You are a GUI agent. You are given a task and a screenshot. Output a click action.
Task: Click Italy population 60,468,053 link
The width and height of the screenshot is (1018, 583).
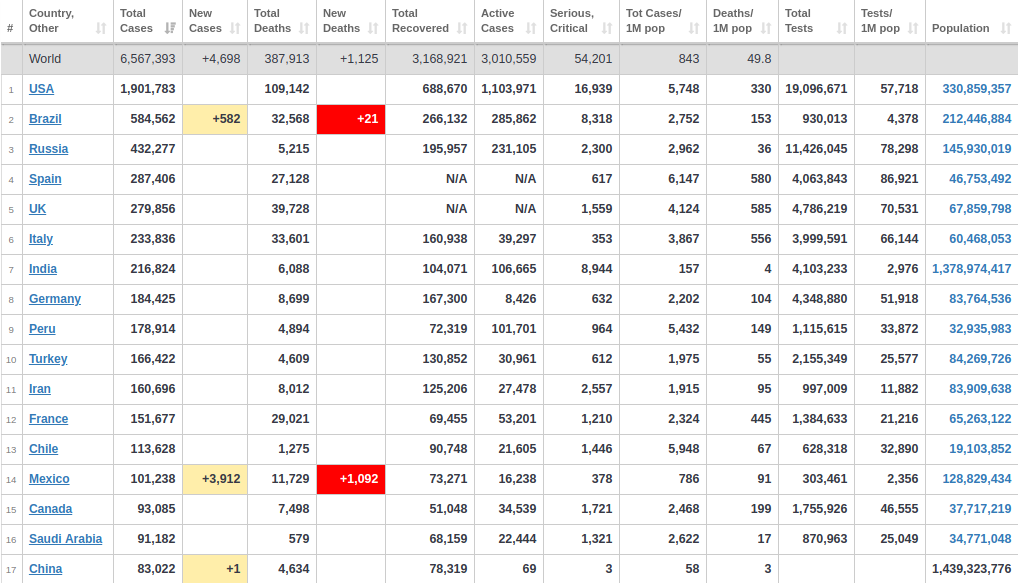point(980,239)
